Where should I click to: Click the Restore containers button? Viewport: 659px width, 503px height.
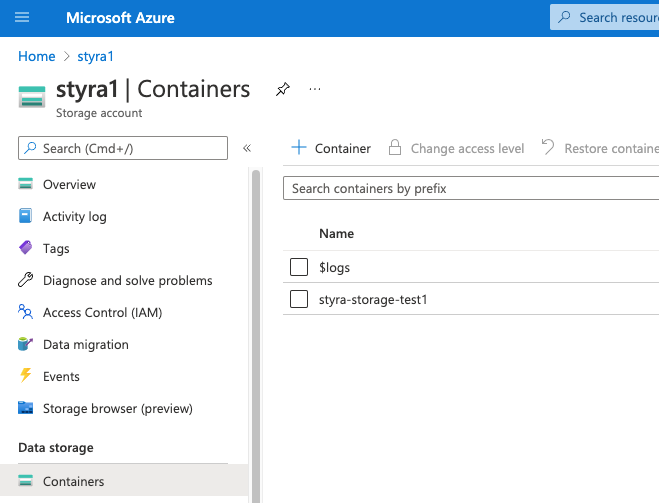600,148
